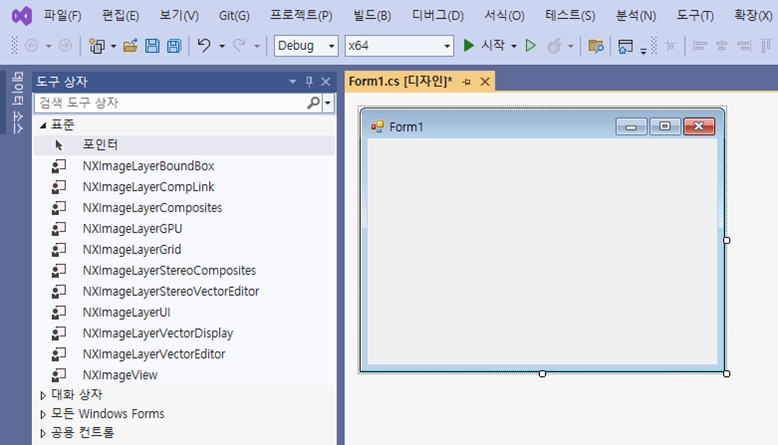Navigate forward with the forward arrow
Image resolution: width=778 pixels, height=445 pixels.
coord(65,46)
